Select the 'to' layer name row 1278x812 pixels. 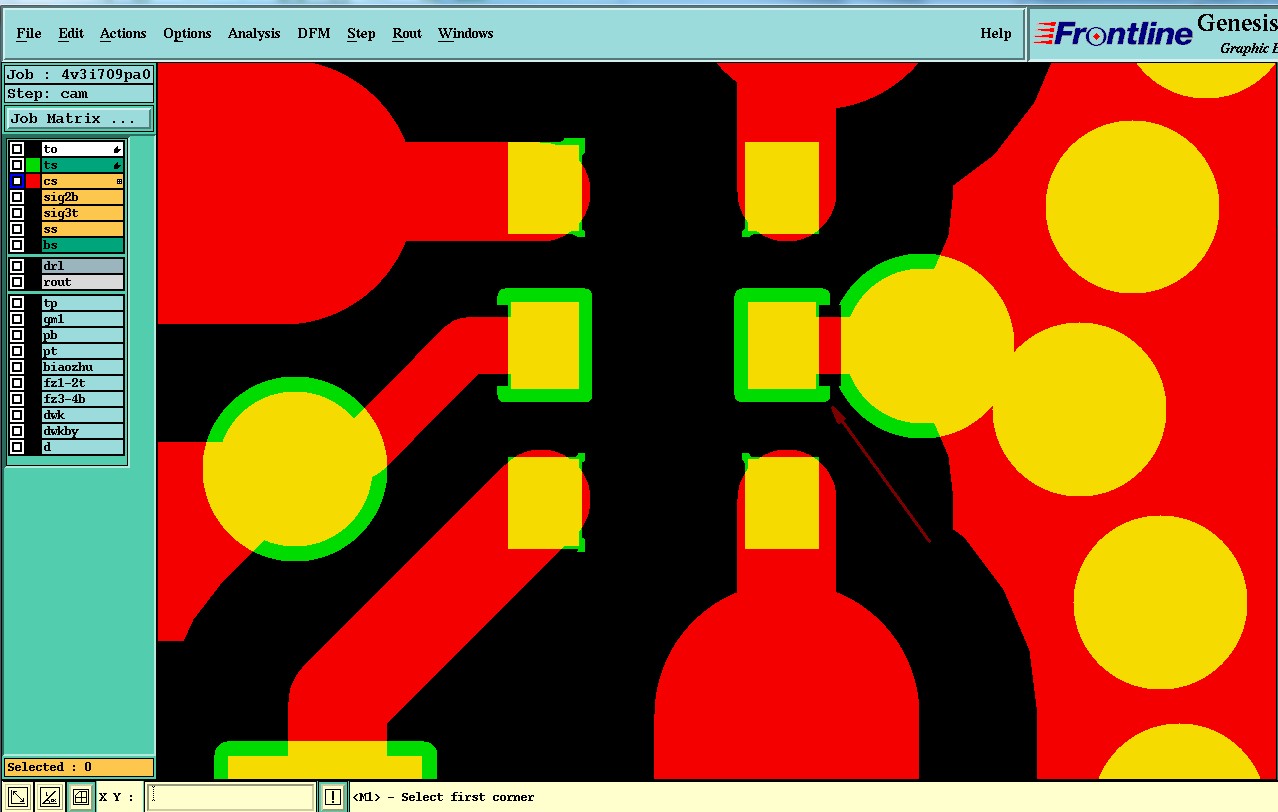point(83,149)
